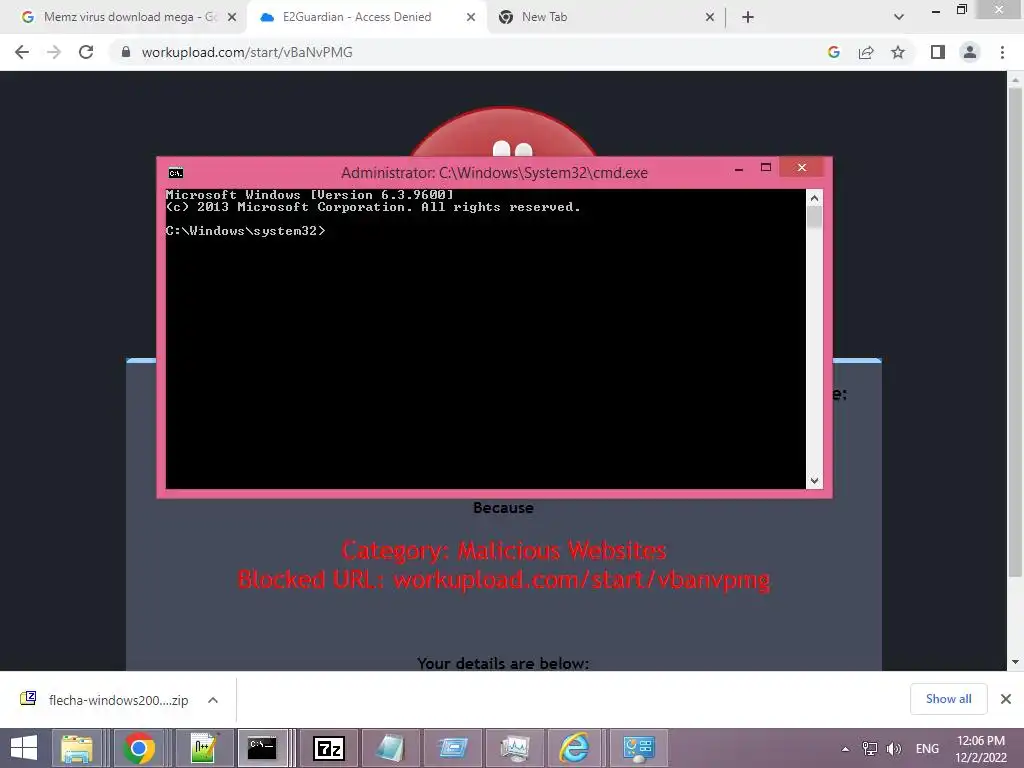This screenshot has width=1024, height=768.
Task: Close the downloads bar
Action: (1006, 699)
